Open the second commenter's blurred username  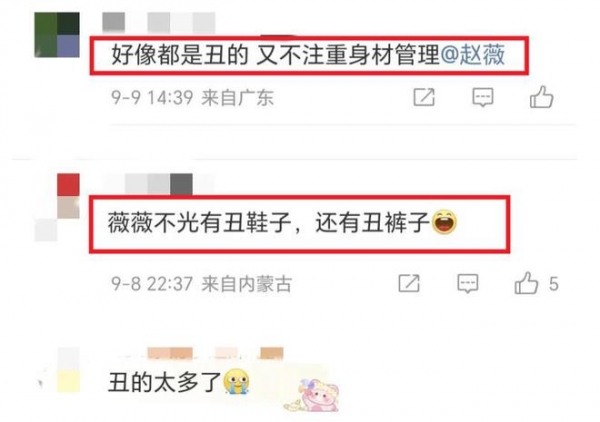(x=159, y=184)
